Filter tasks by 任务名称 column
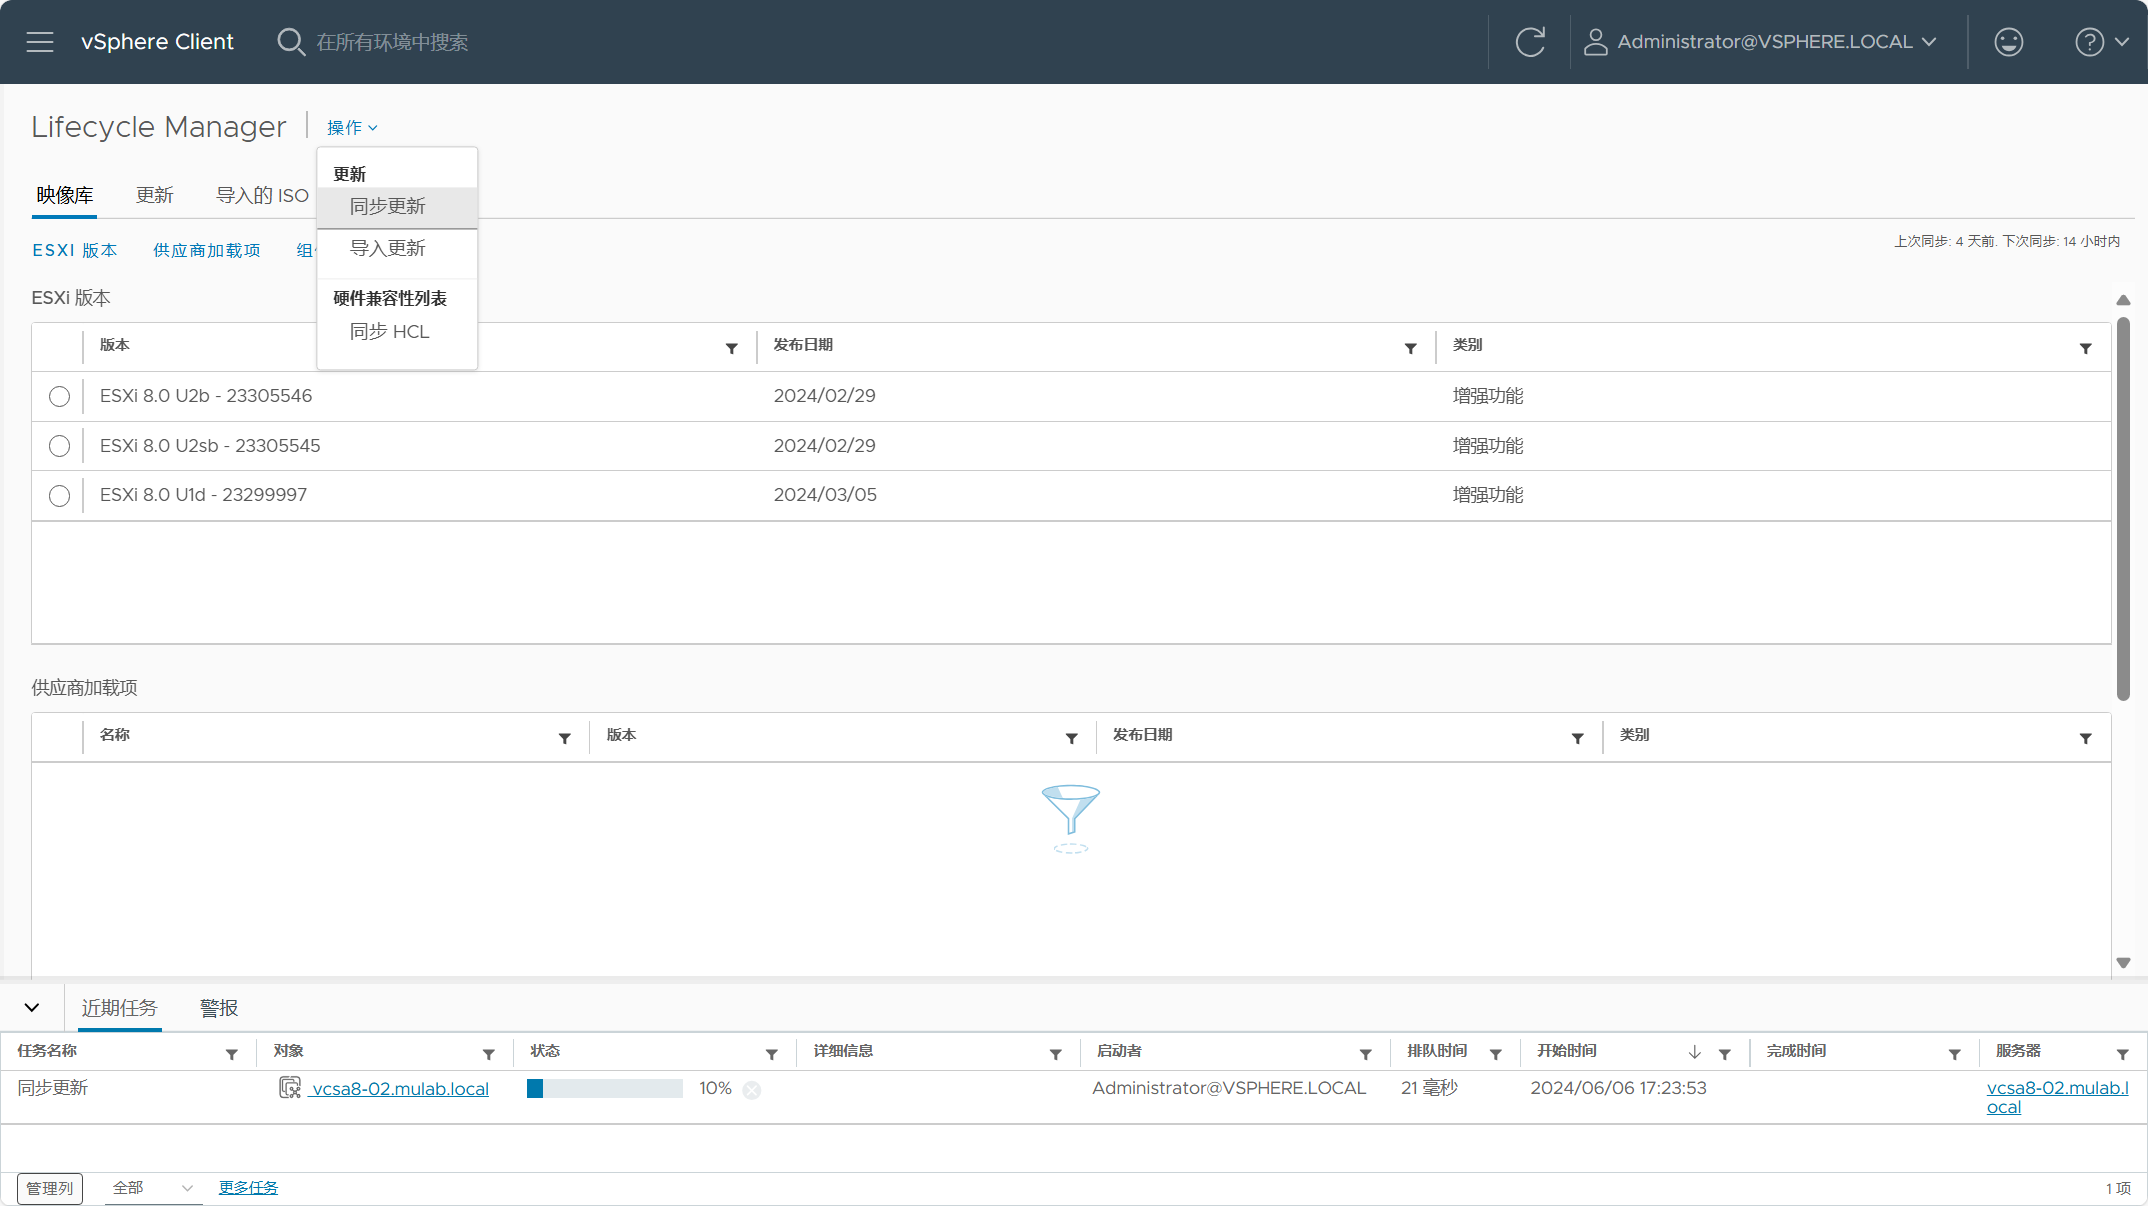Image resolution: width=2148 pixels, height=1206 pixels. tap(232, 1054)
